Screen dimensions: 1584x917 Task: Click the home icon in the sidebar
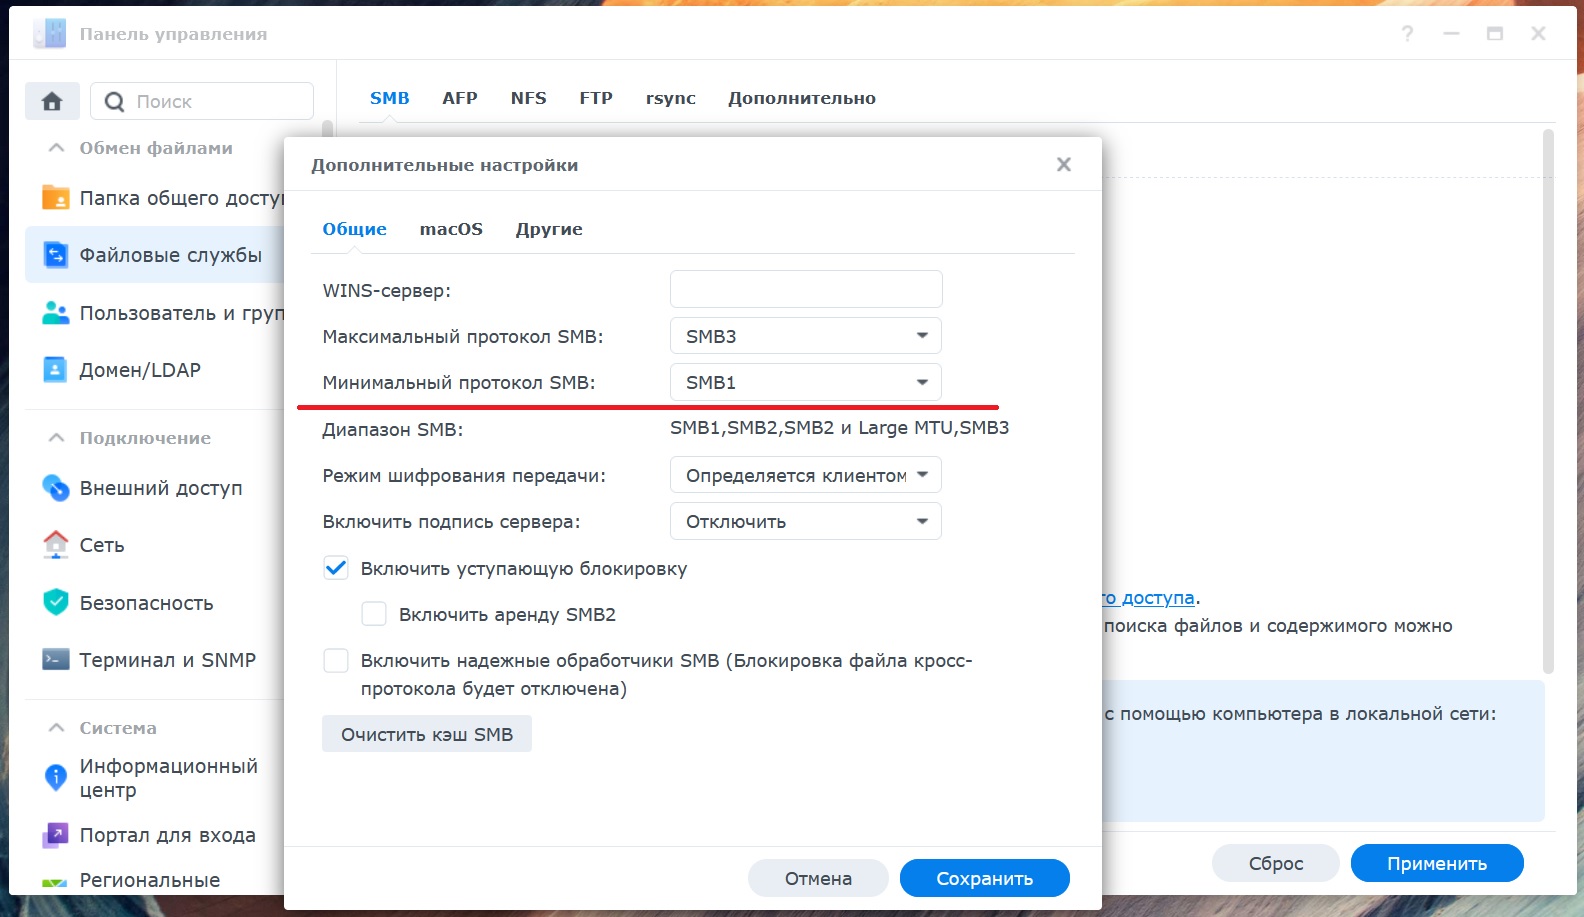[x=52, y=101]
